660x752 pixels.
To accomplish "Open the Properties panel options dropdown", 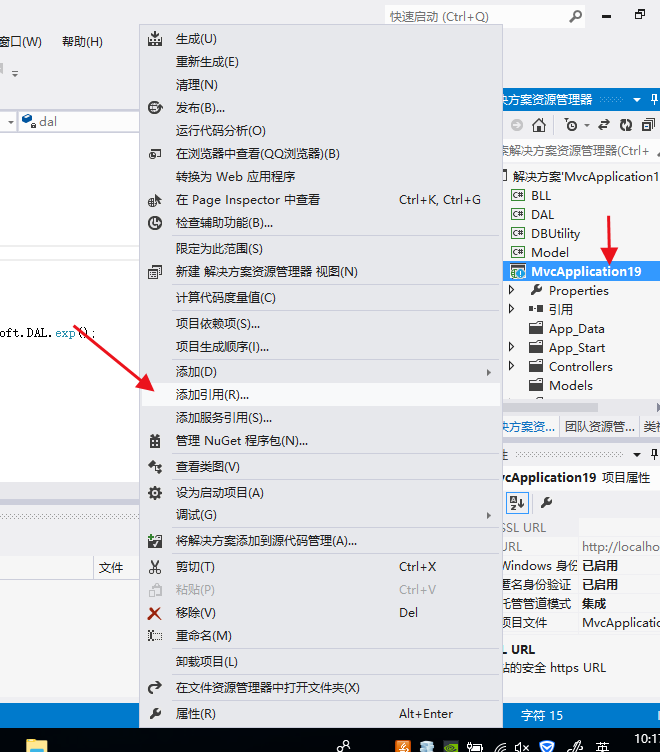I will pos(637,454).
